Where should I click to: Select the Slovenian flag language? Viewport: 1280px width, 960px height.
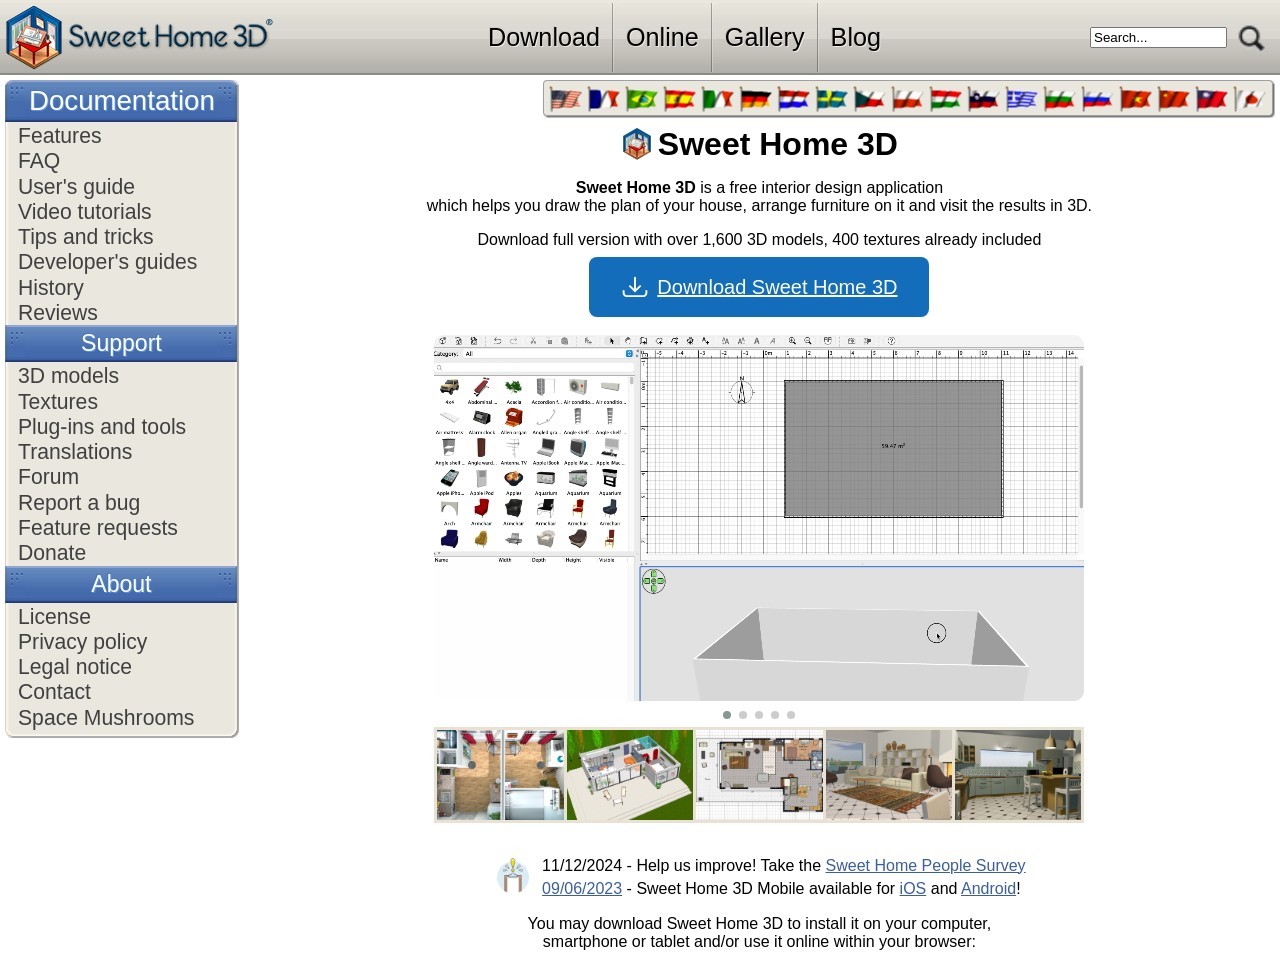coord(984,99)
